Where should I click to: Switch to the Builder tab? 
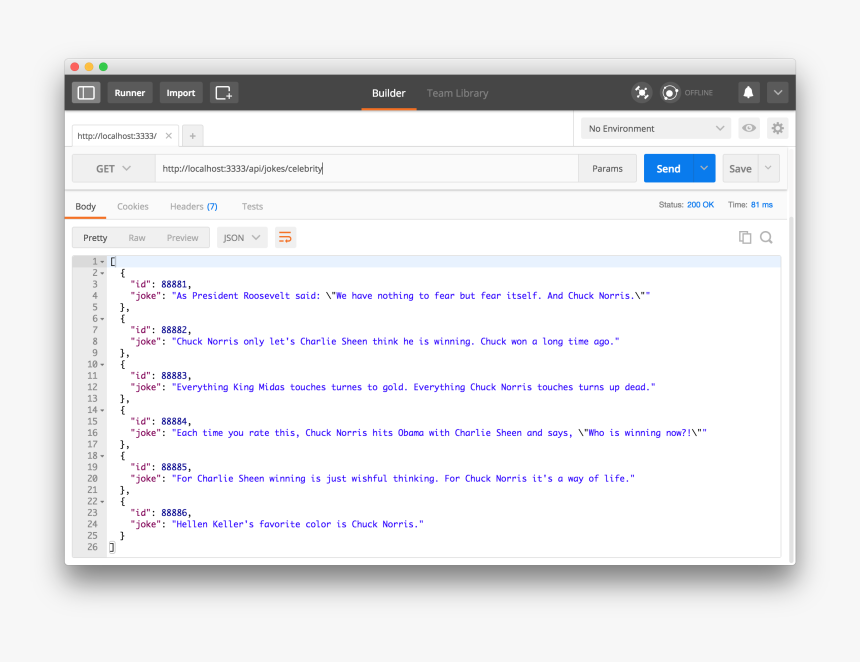(x=388, y=93)
